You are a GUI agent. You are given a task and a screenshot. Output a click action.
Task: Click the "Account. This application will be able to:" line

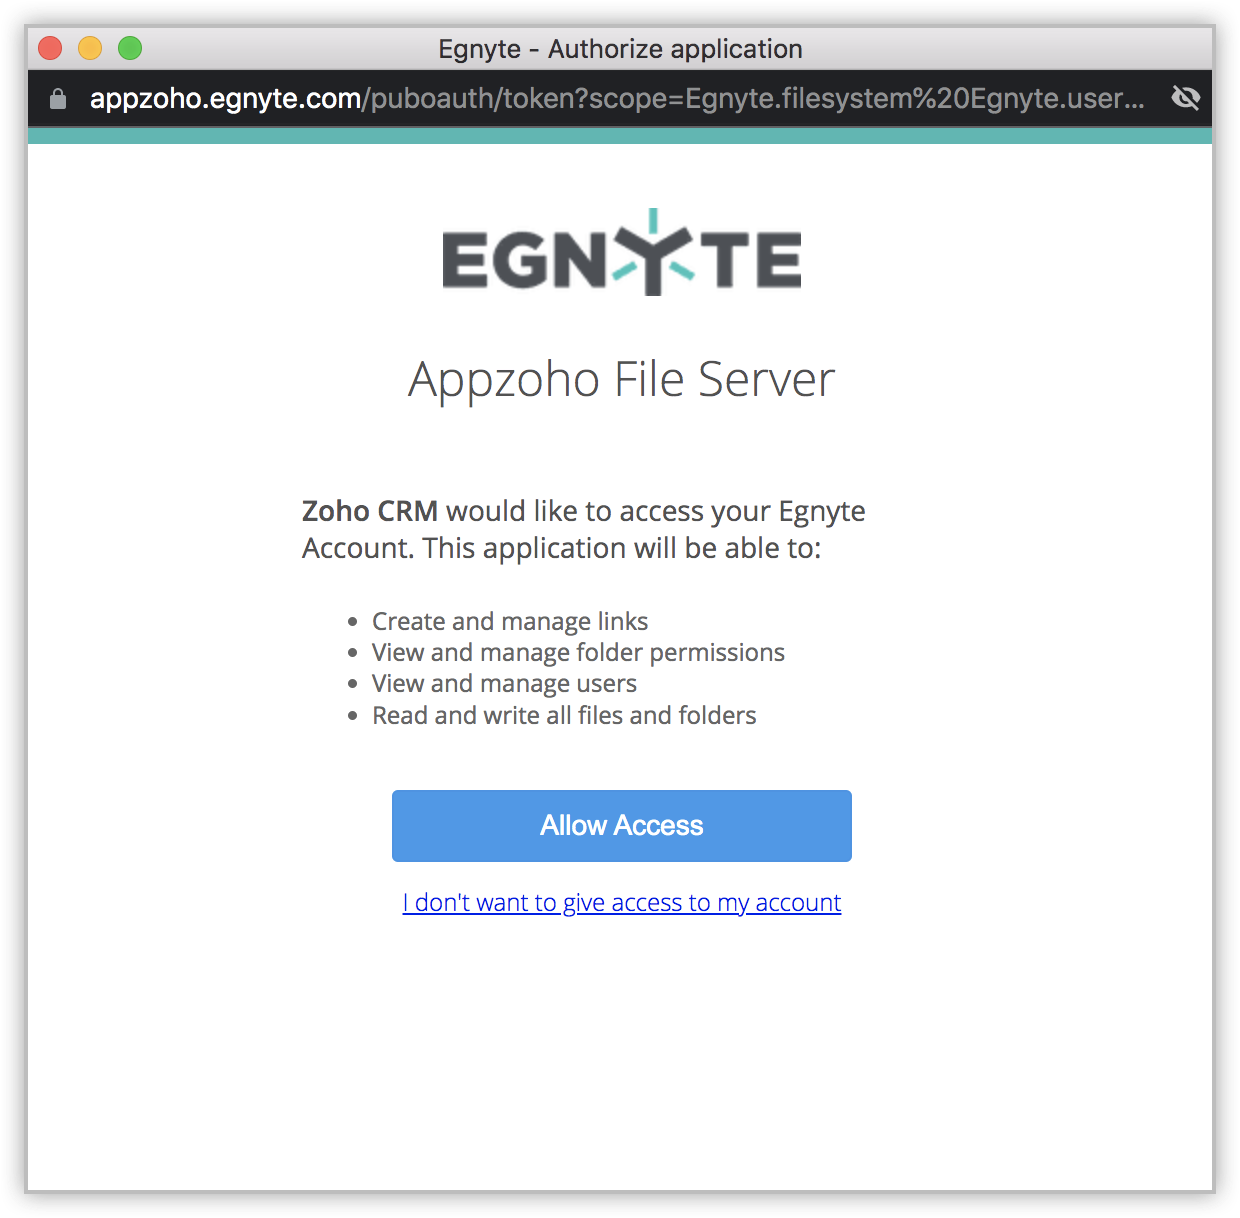click(561, 549)
